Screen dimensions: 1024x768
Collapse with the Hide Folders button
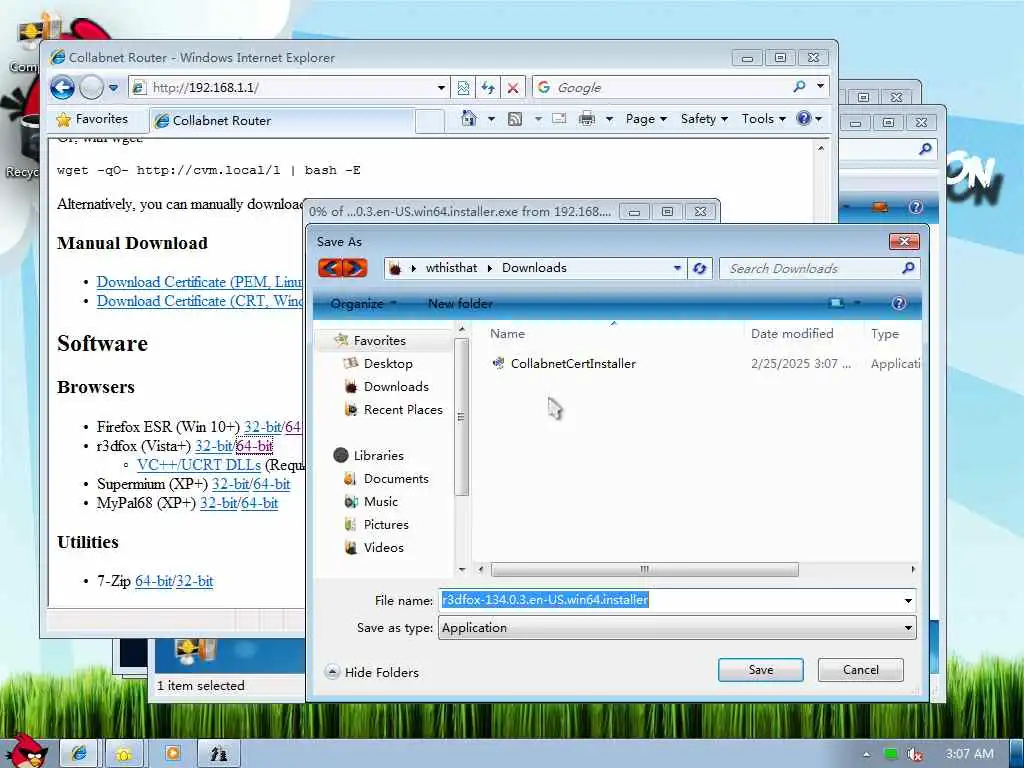click(x=372, y=672)
